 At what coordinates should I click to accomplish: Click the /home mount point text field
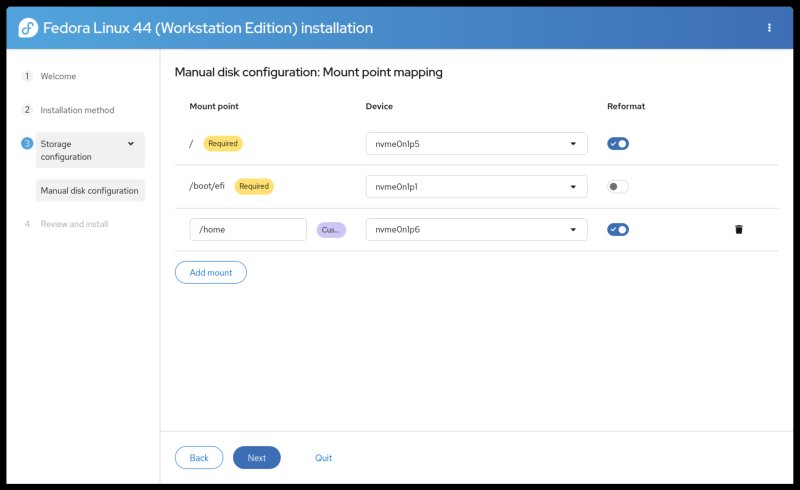click(248, 229)
